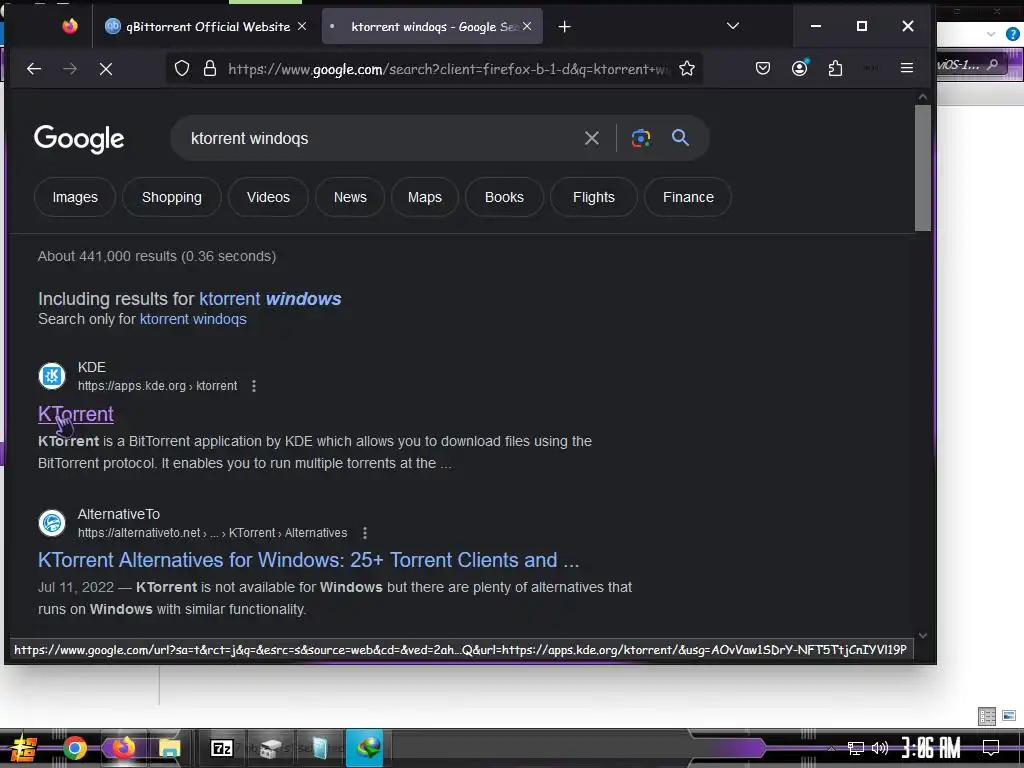Open the Google logo homepage link
Viewport: 1024px width, 768px height.
pos(79,138)
